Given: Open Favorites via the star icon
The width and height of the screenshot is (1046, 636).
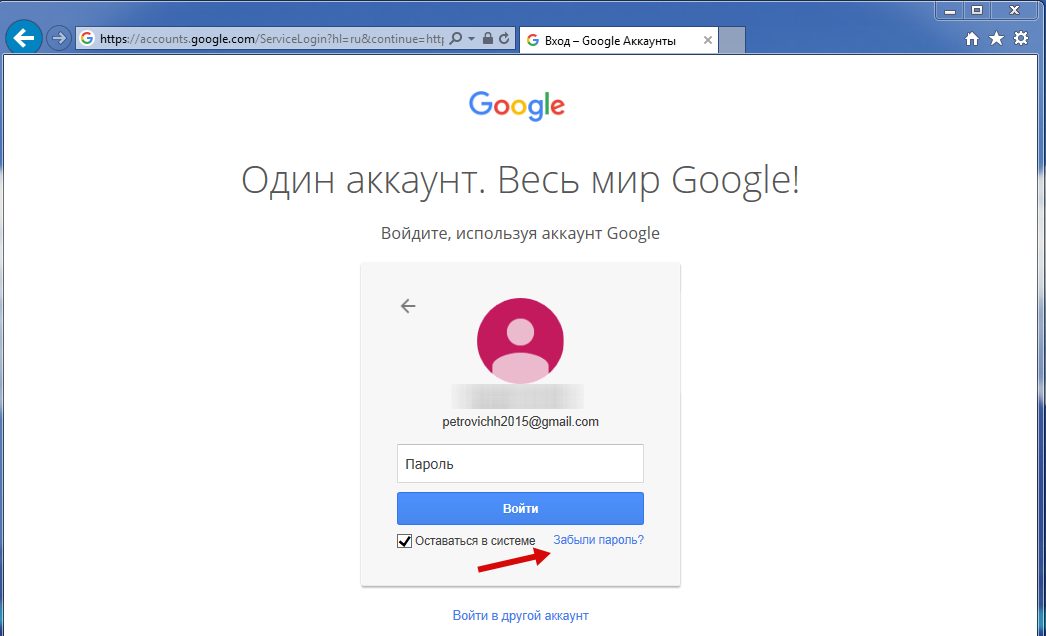Looking at the screenshot, I should (996, 39).
